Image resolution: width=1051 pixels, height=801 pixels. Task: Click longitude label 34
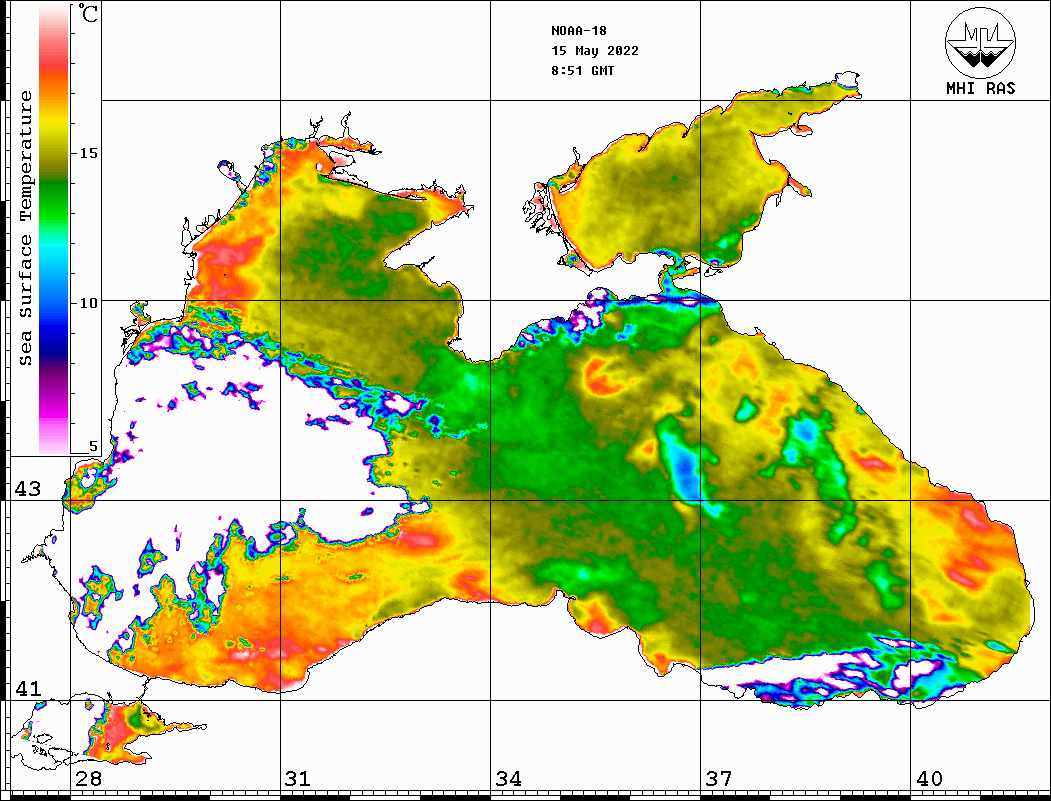coord(508,778)
